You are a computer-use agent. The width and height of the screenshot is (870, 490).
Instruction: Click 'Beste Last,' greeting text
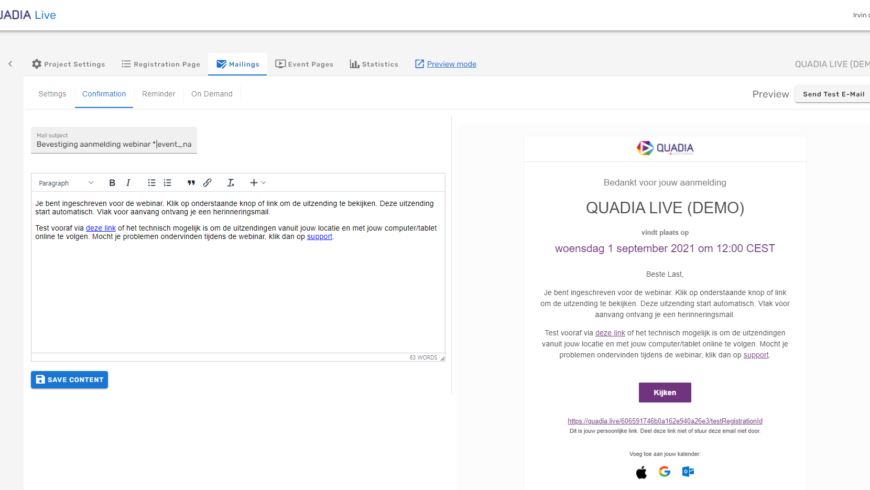pyautogui.click(x=665, y=274)
